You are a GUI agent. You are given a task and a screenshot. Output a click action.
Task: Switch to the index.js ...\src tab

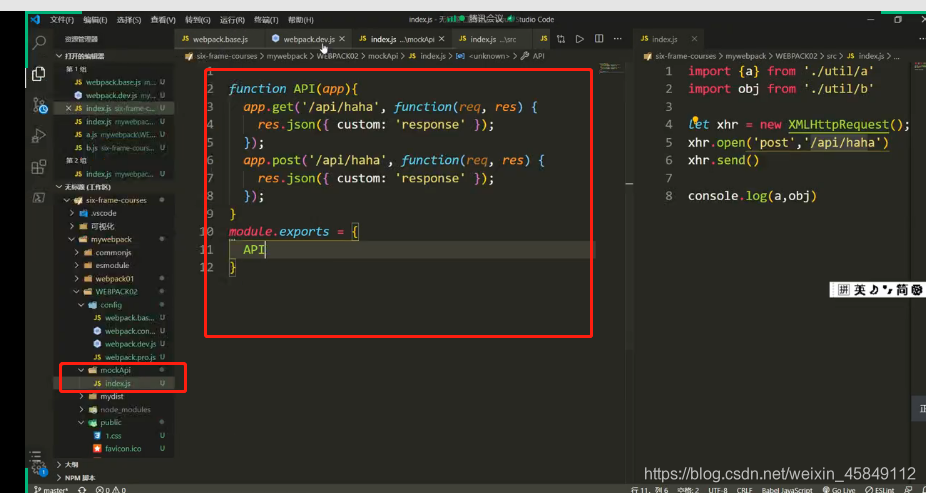(x=493, y=39)
